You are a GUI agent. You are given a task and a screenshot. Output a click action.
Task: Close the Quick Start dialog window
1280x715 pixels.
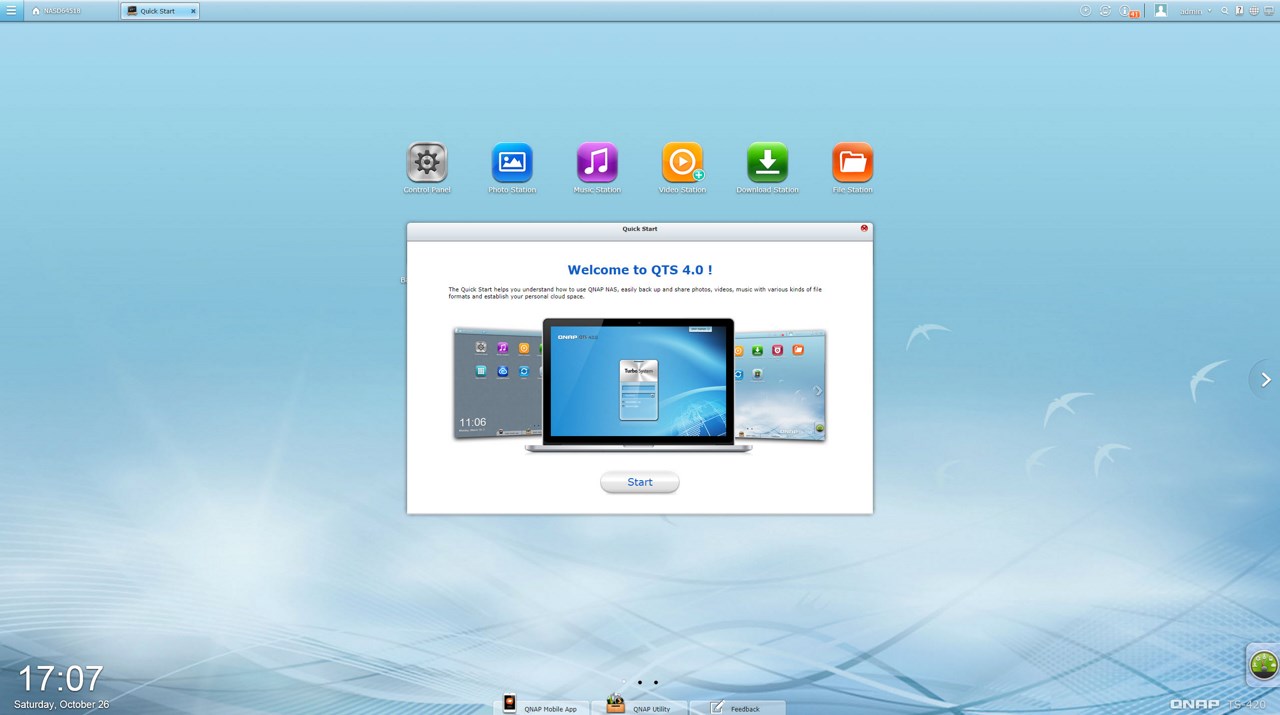pyautogui.click(x=864, y=228)
